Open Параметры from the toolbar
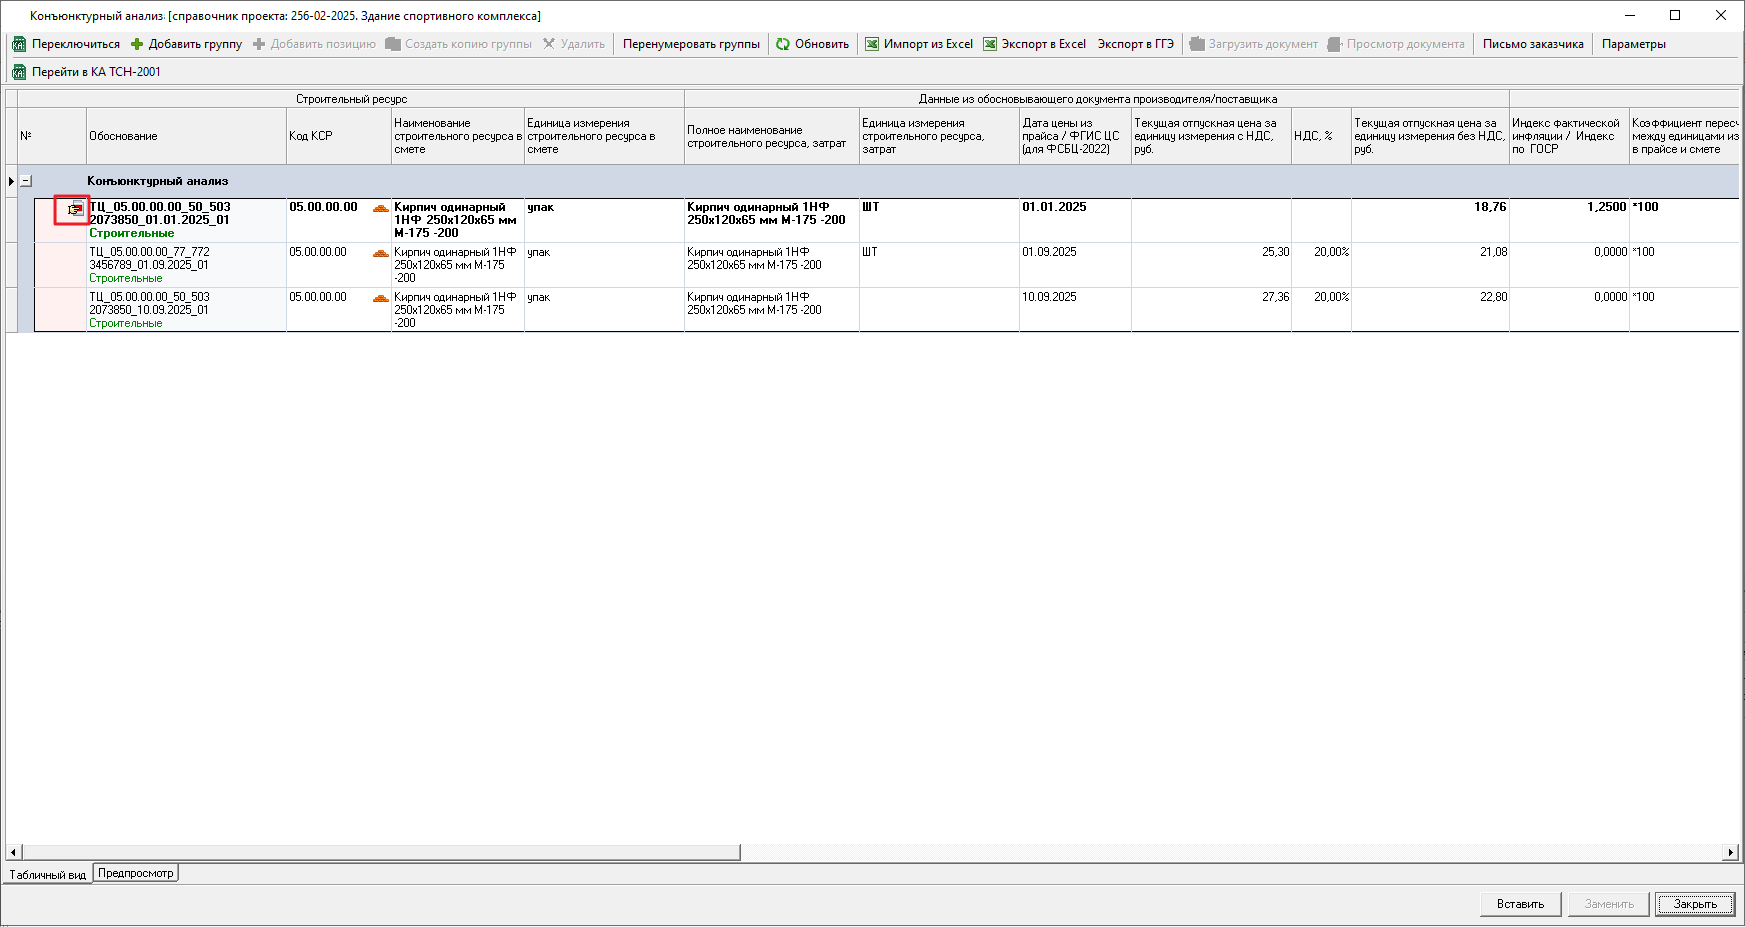 (1633, 44)
